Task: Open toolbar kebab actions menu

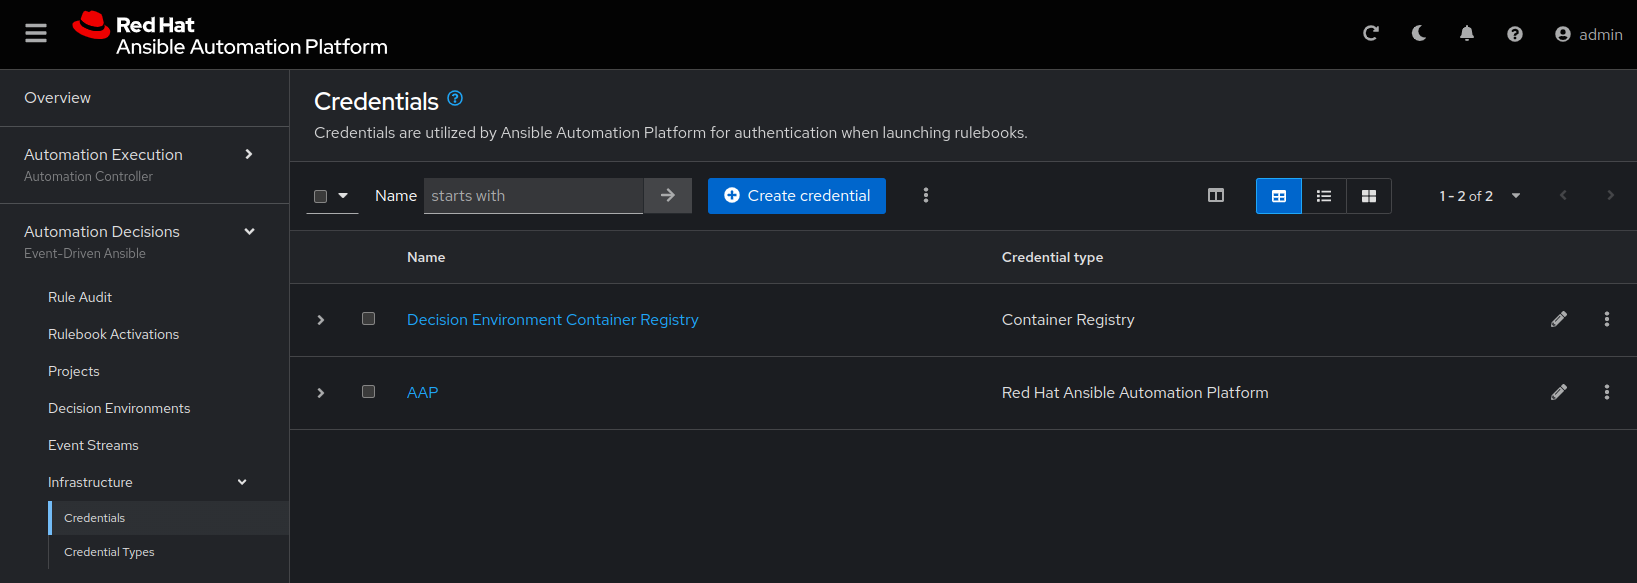Action: (x=926, y=195)
